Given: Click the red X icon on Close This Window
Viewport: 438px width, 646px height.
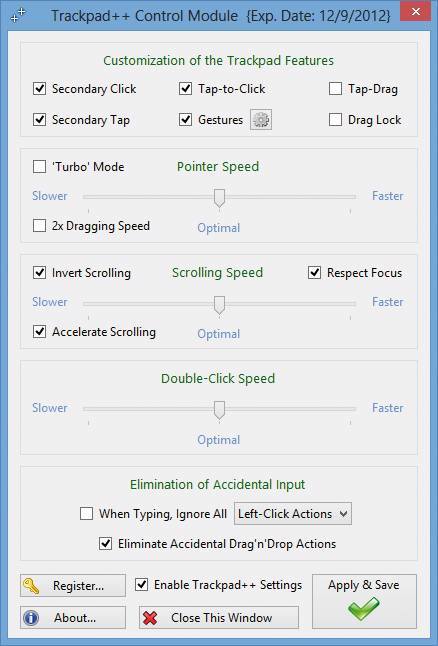Looking at the screenshot, I should [150, 618].
